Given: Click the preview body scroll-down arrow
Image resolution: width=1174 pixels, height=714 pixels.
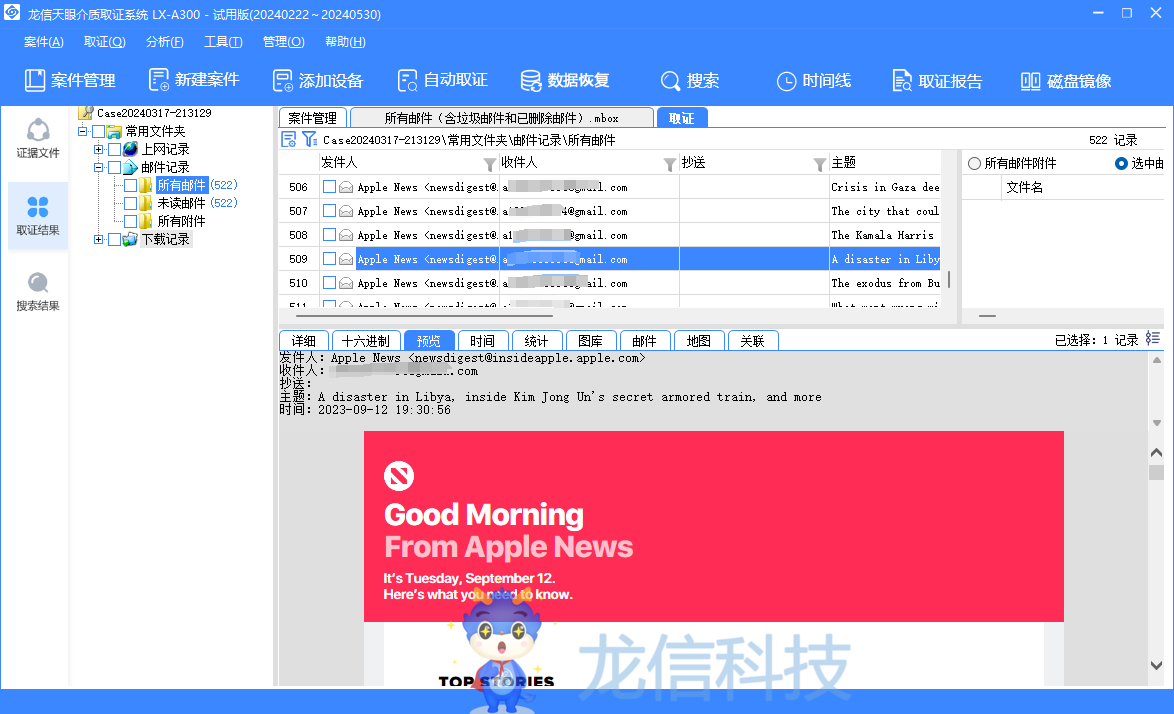Looking at the screenshot, I should pyautogui.click(x=1156, y=665).
